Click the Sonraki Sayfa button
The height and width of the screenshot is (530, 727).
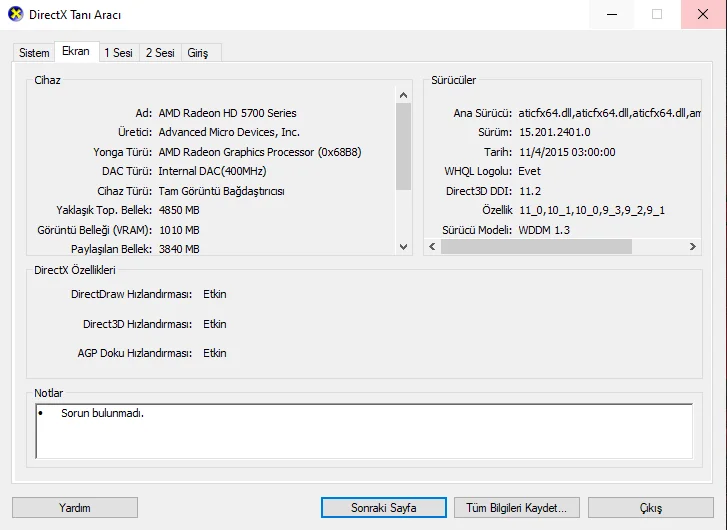coord(383,508)
